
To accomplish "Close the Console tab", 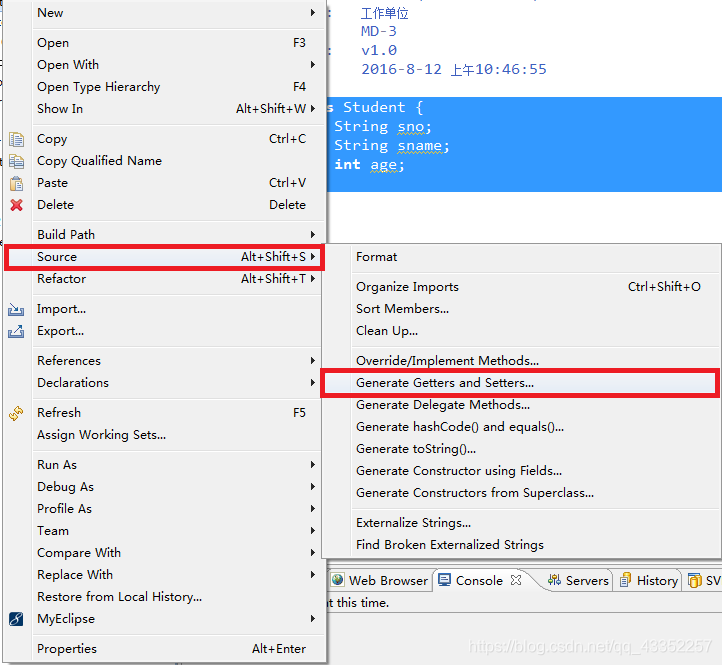I will (516, 580).
